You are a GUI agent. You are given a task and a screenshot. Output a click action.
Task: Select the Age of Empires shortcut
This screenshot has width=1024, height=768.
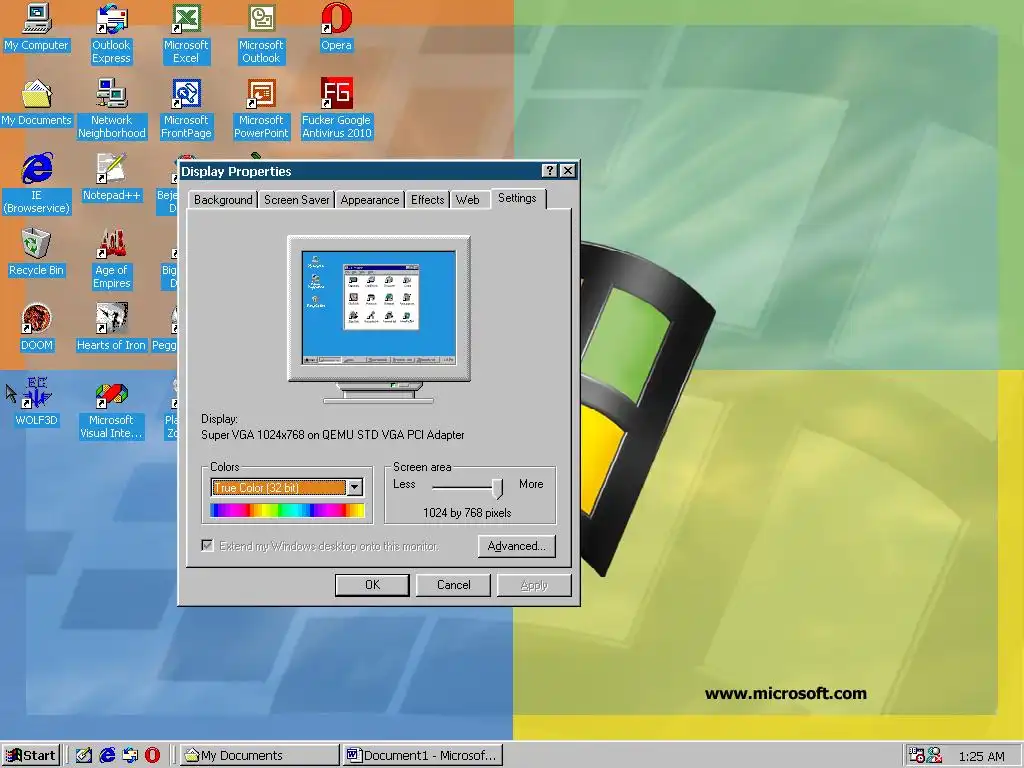tap(112, 259)
